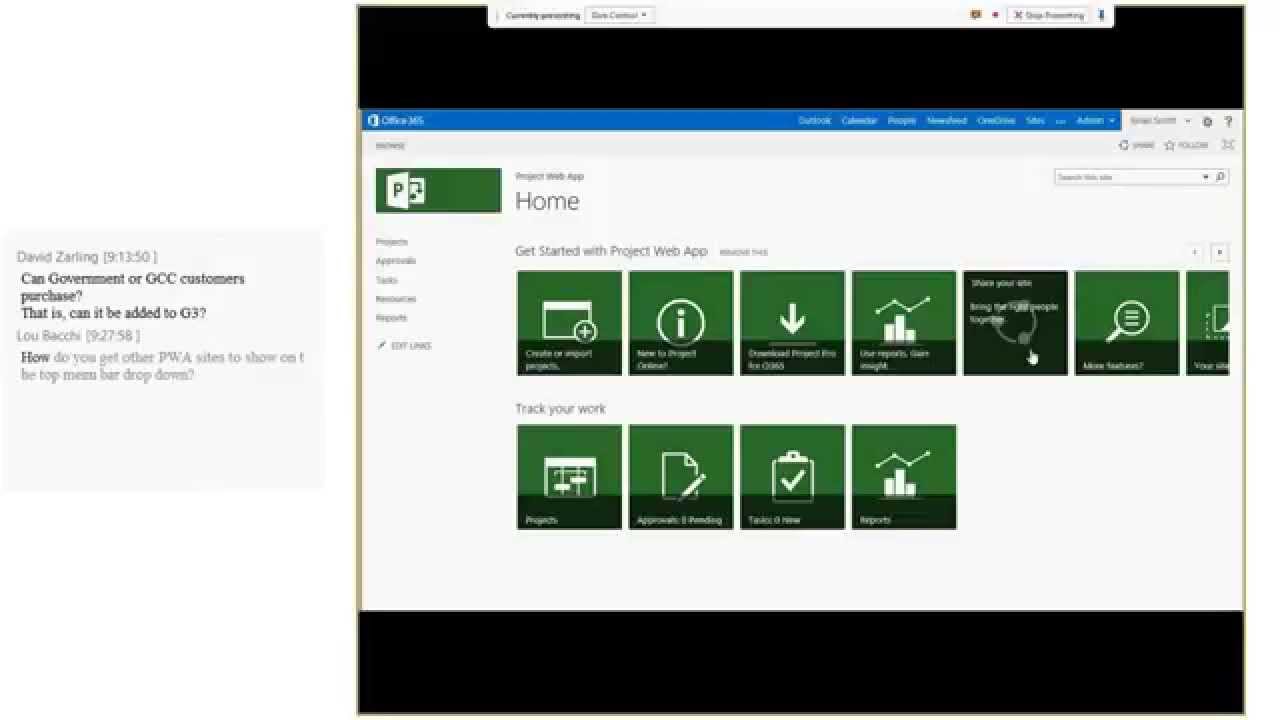Click the pin icon on presenting bar
This screenshot has width=1280, height=720.
pyautogui.click(x=1101, y=15)
